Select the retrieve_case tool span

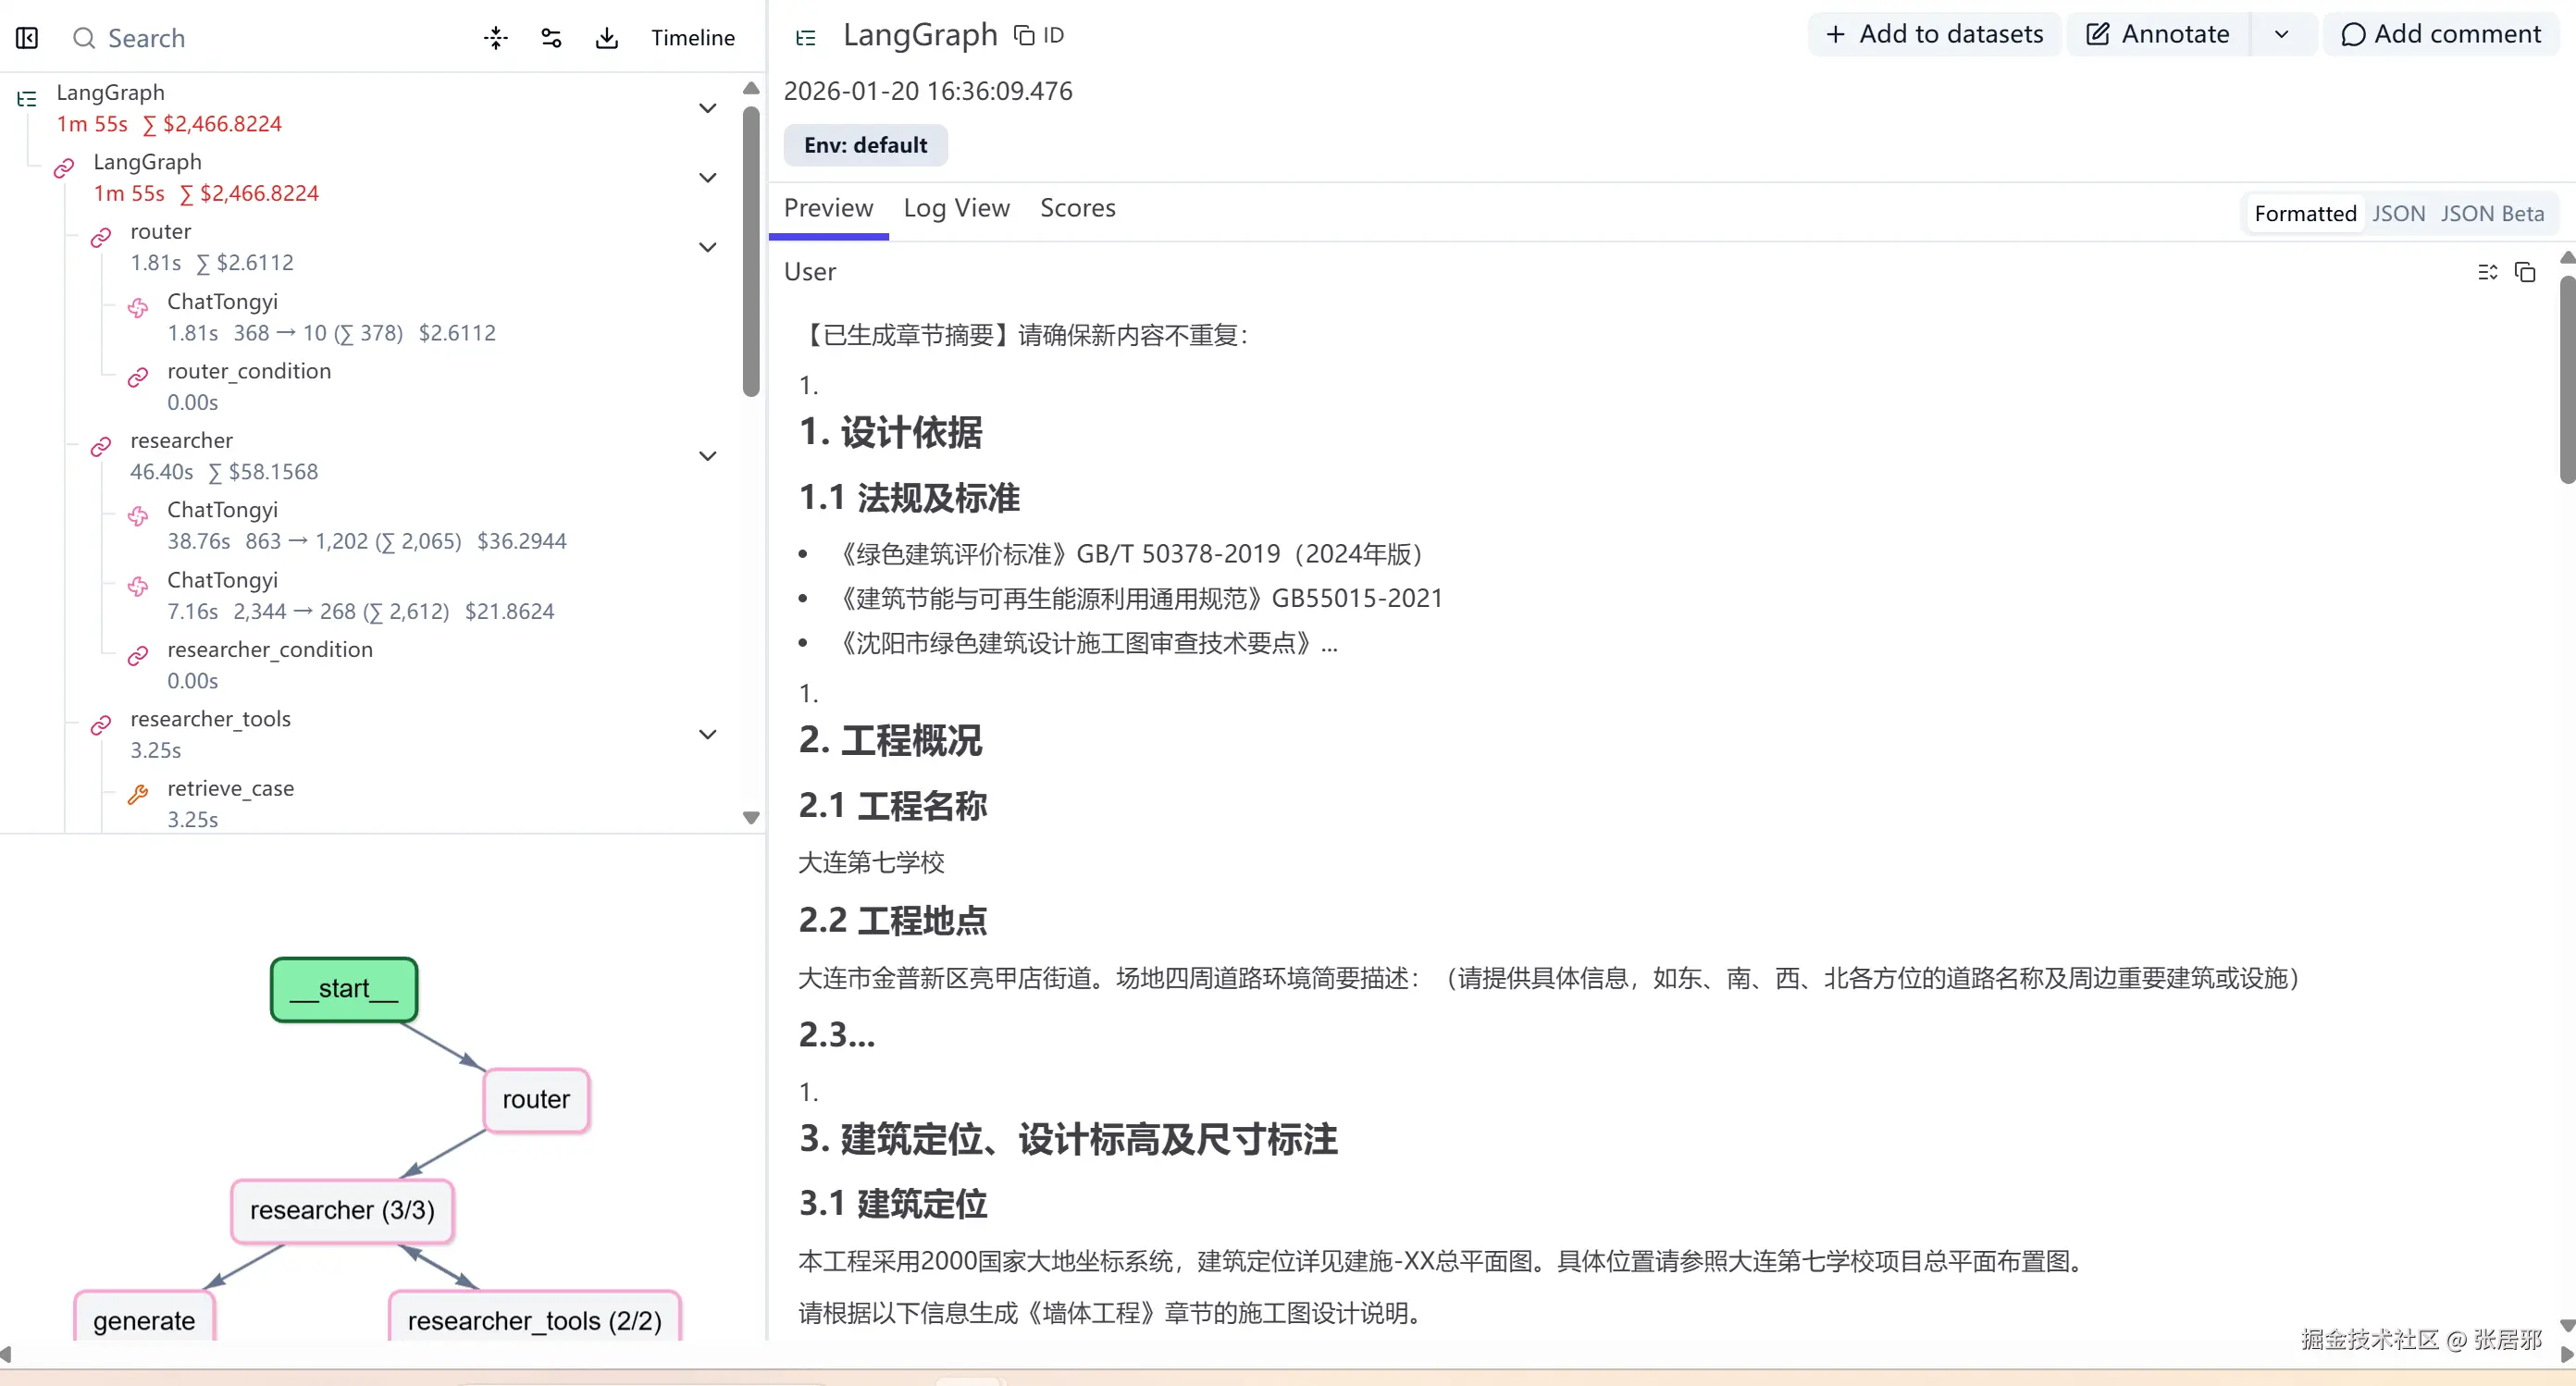pos(230,788)
